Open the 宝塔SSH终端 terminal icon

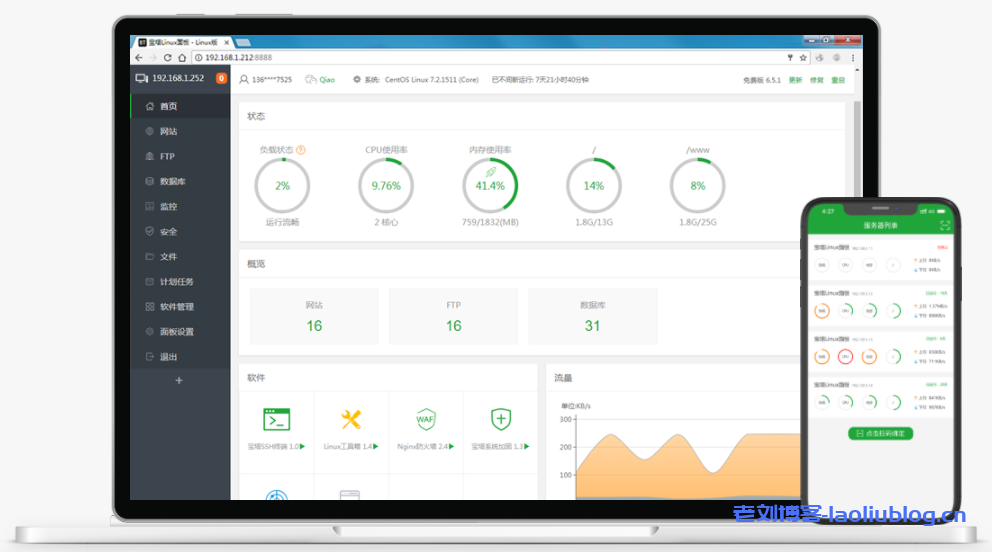(276, 419)
